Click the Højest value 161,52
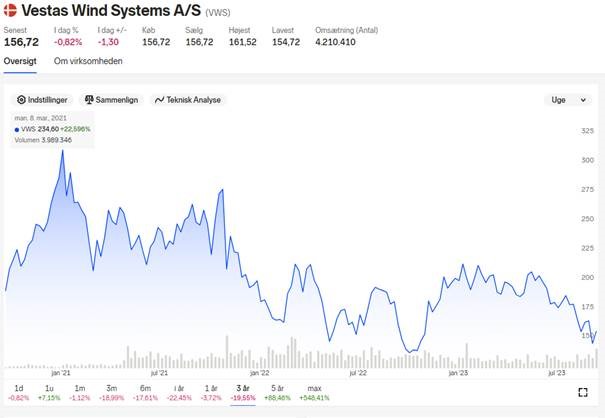Screen dimensions: 605x418 point(243,42)
